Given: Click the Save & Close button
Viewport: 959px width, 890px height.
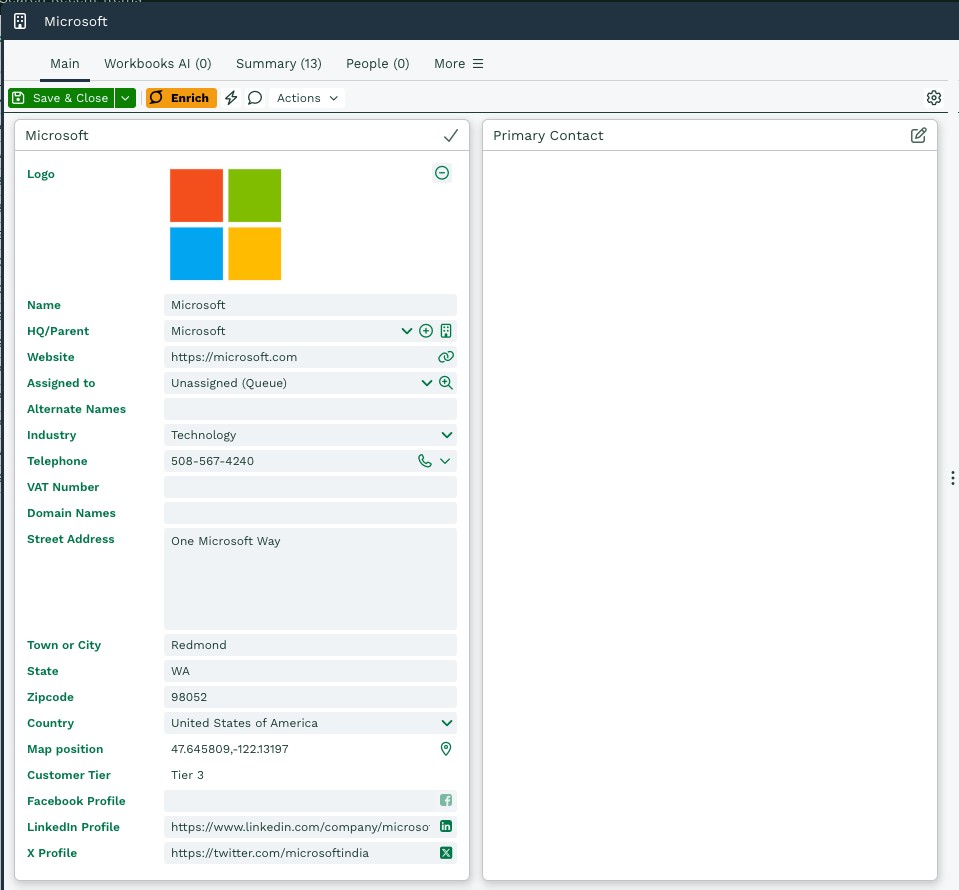Looking at the screenshot, I should point(61,98).
